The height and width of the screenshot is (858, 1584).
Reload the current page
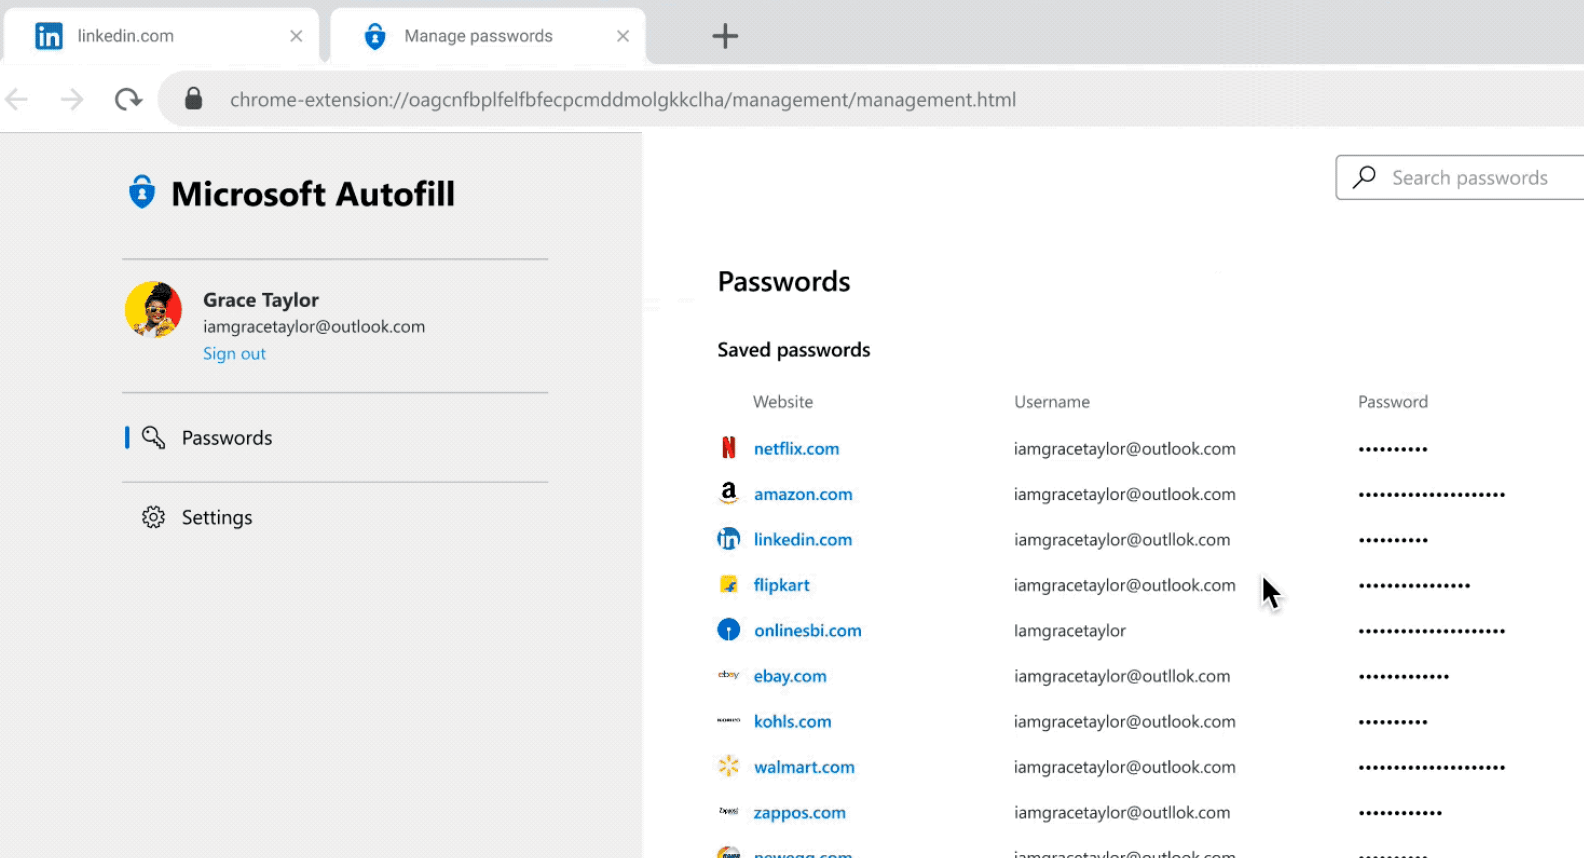(128, 99)
